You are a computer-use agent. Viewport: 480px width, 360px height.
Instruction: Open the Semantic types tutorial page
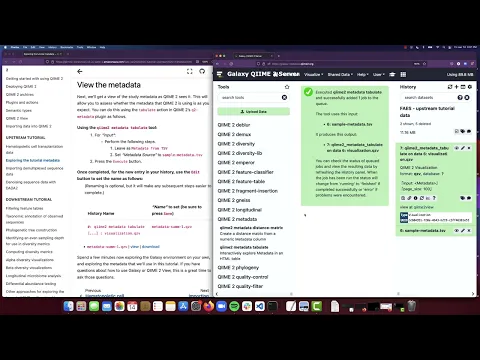click(19, 110)
